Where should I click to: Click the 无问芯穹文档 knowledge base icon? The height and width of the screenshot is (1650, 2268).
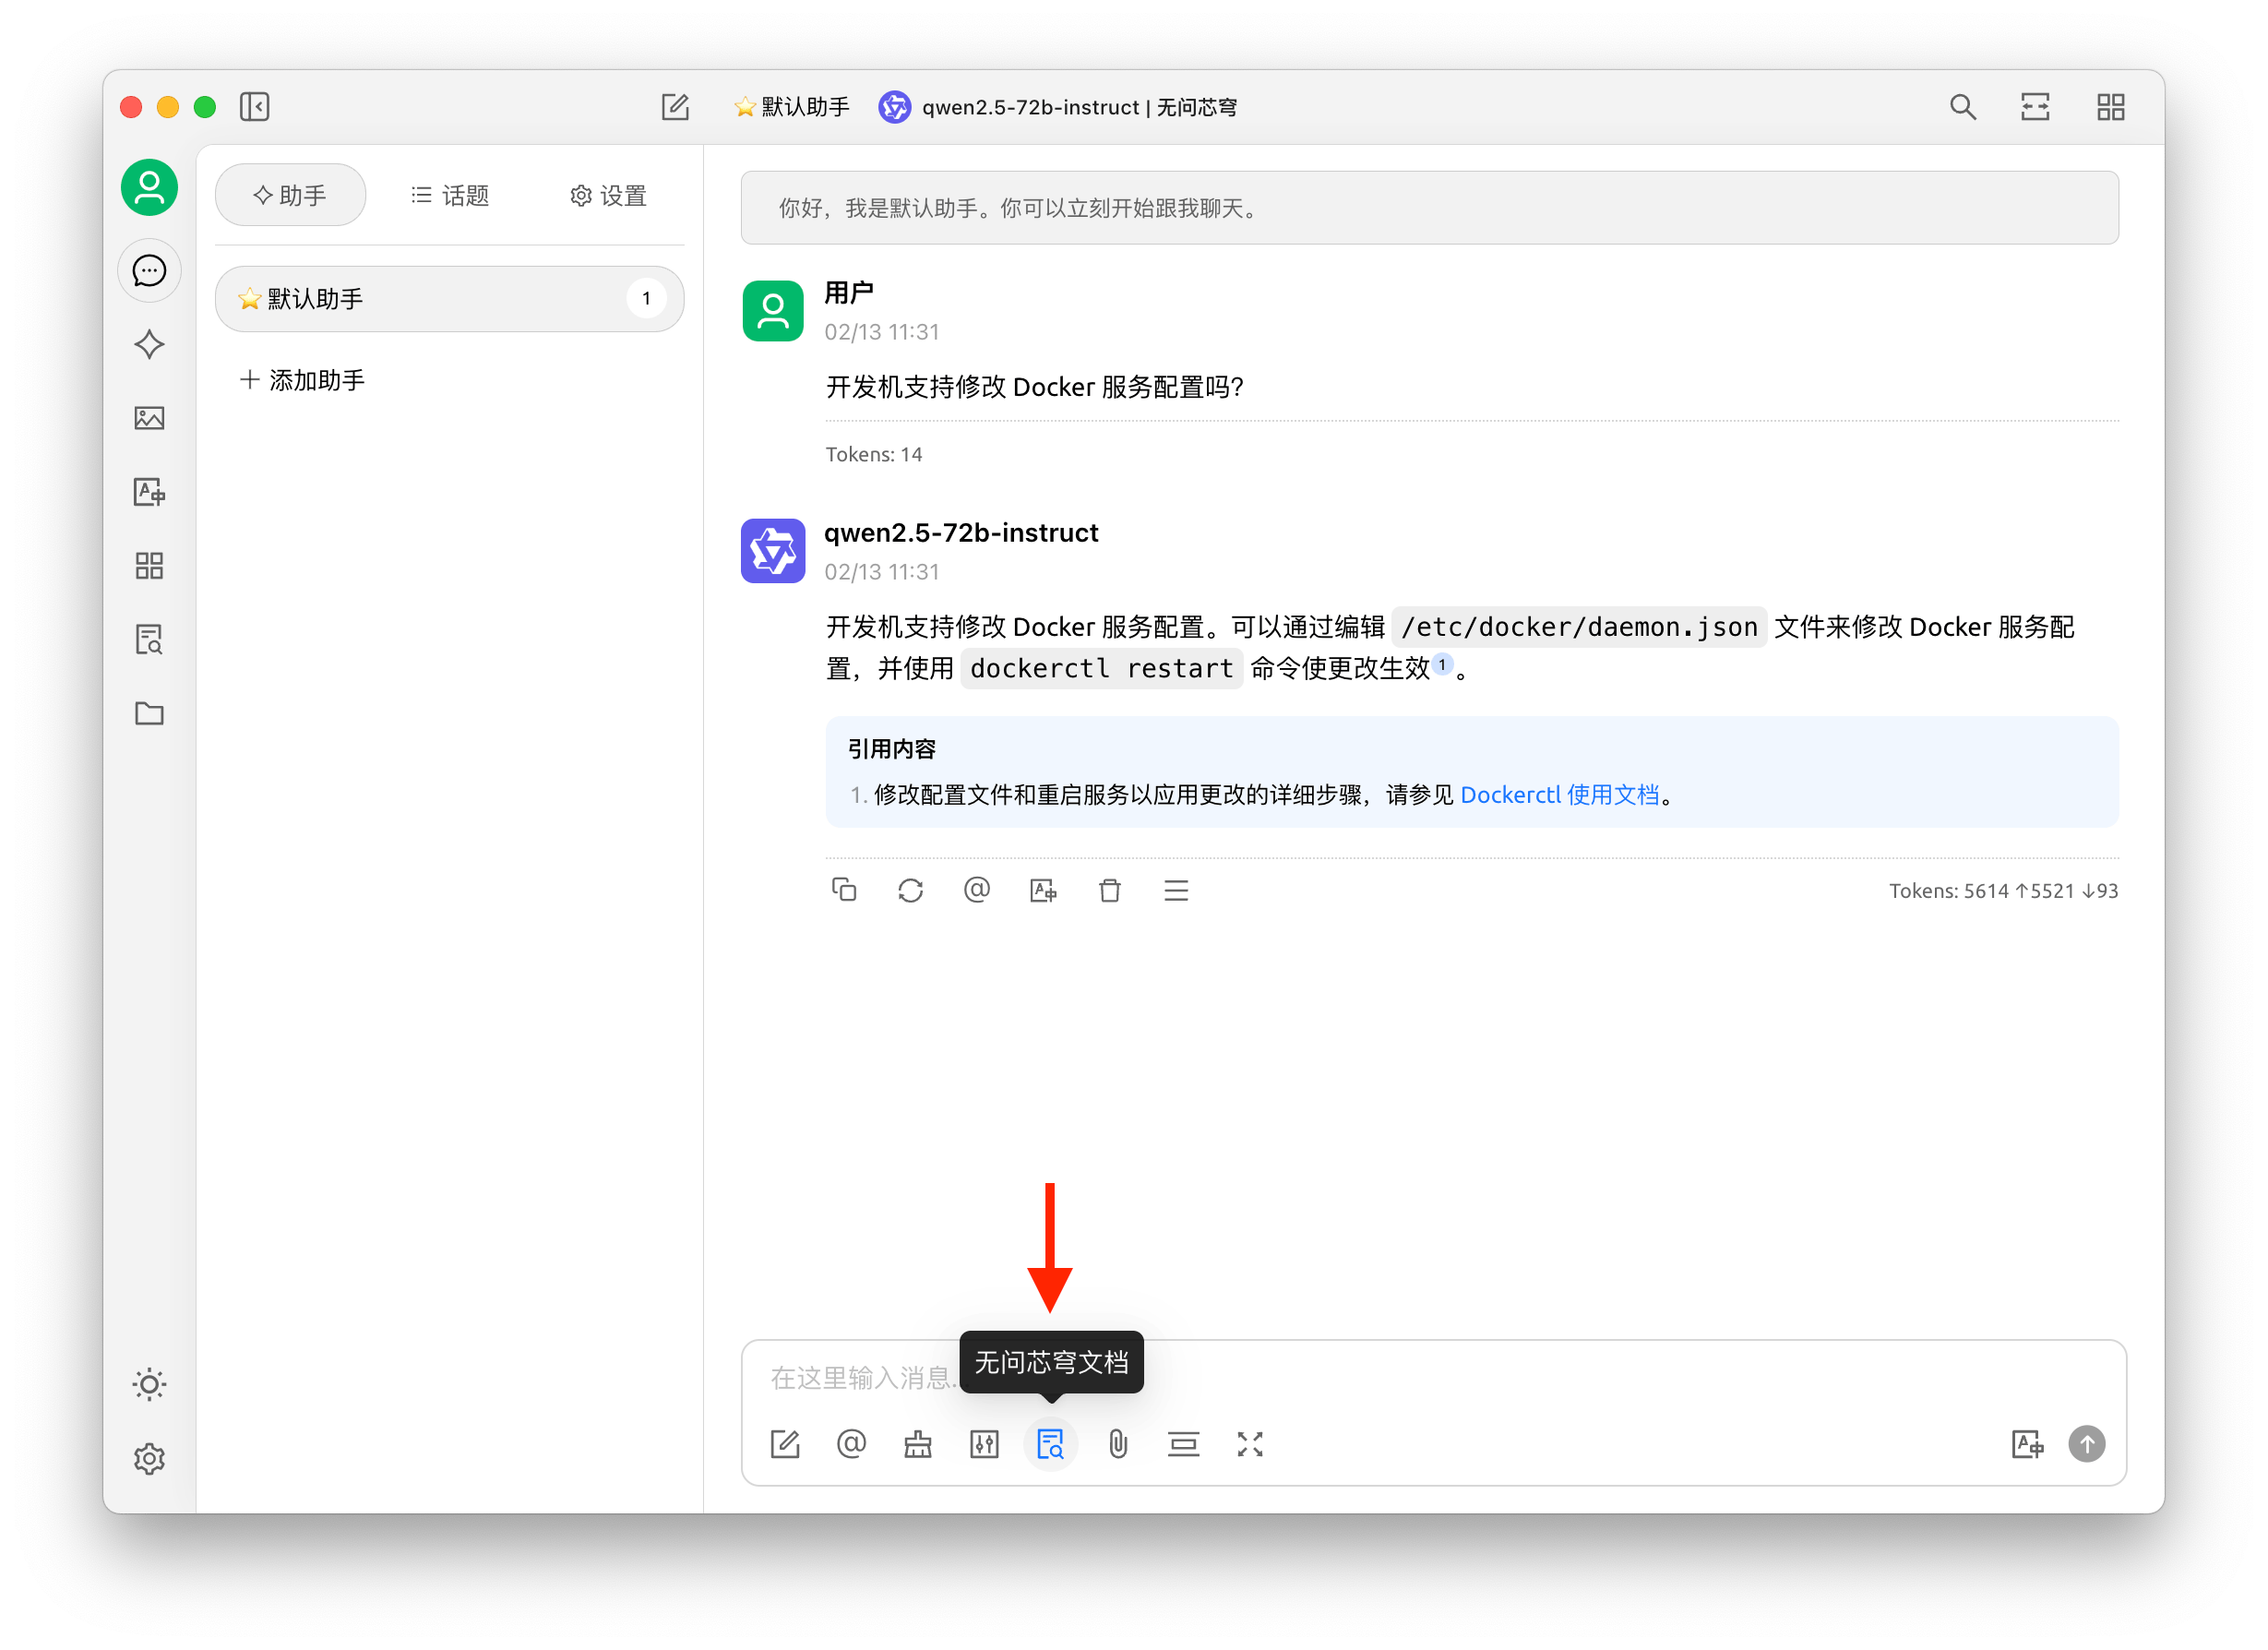1049,1444
